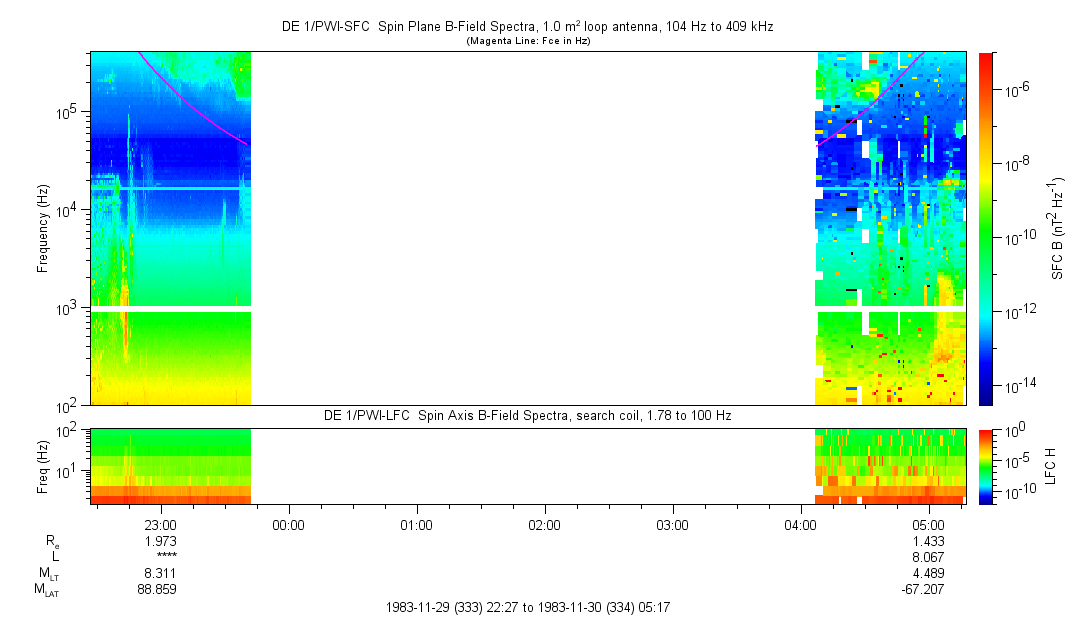Image resolution: width=1083 pixels, height=620 pixels.
Task: Click the 03:00 time axis label
Action: pyautogui.click(x=672, y=525)
